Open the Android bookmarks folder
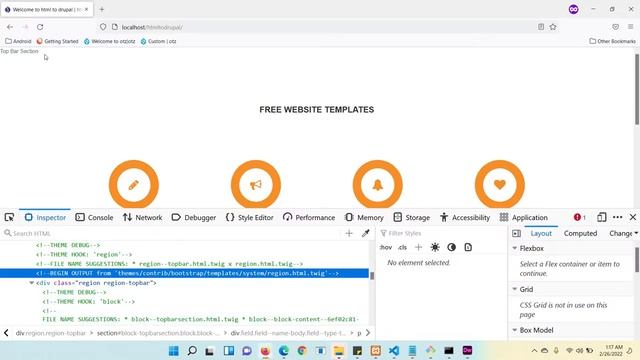The image size is (640, 360). pos(18,41)
